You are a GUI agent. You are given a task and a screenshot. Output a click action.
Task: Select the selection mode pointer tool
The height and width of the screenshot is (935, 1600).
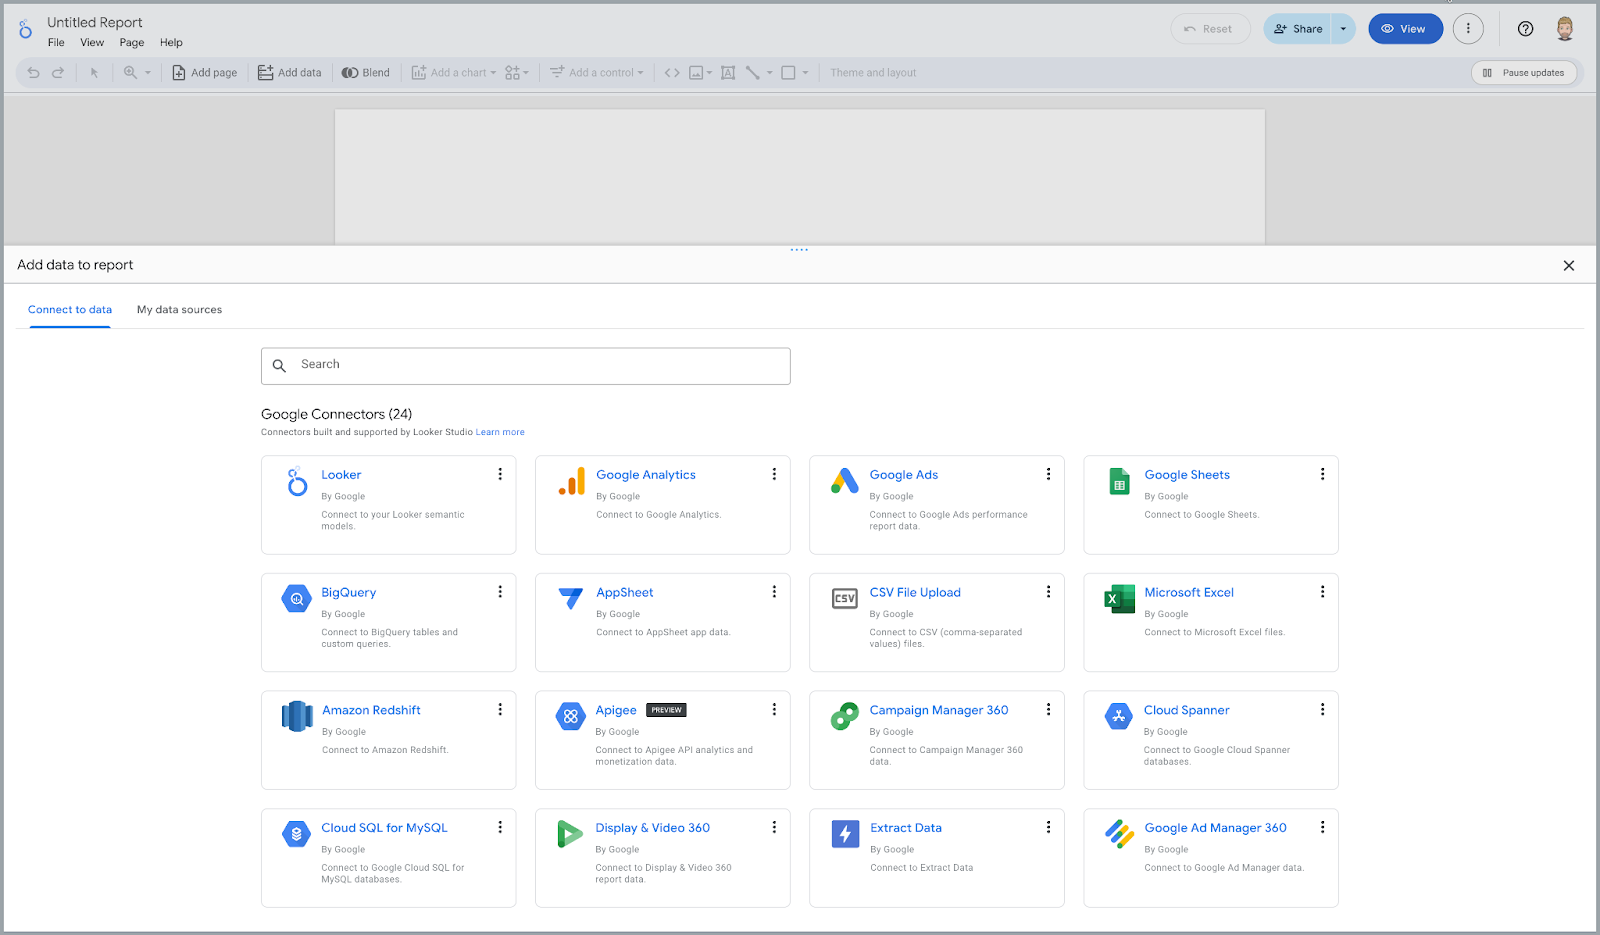pyautogui.click(x=94, y=73)
